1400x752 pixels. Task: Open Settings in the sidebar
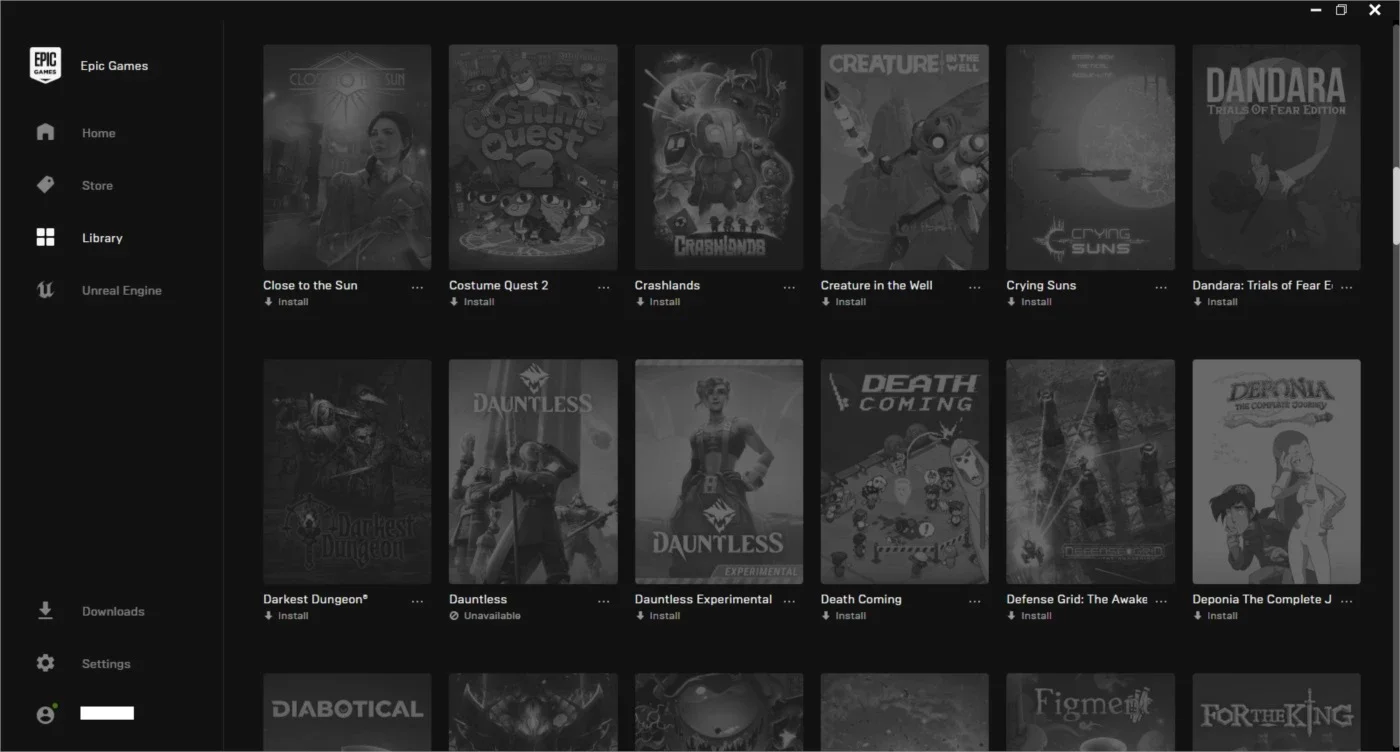tap(106, 664)
